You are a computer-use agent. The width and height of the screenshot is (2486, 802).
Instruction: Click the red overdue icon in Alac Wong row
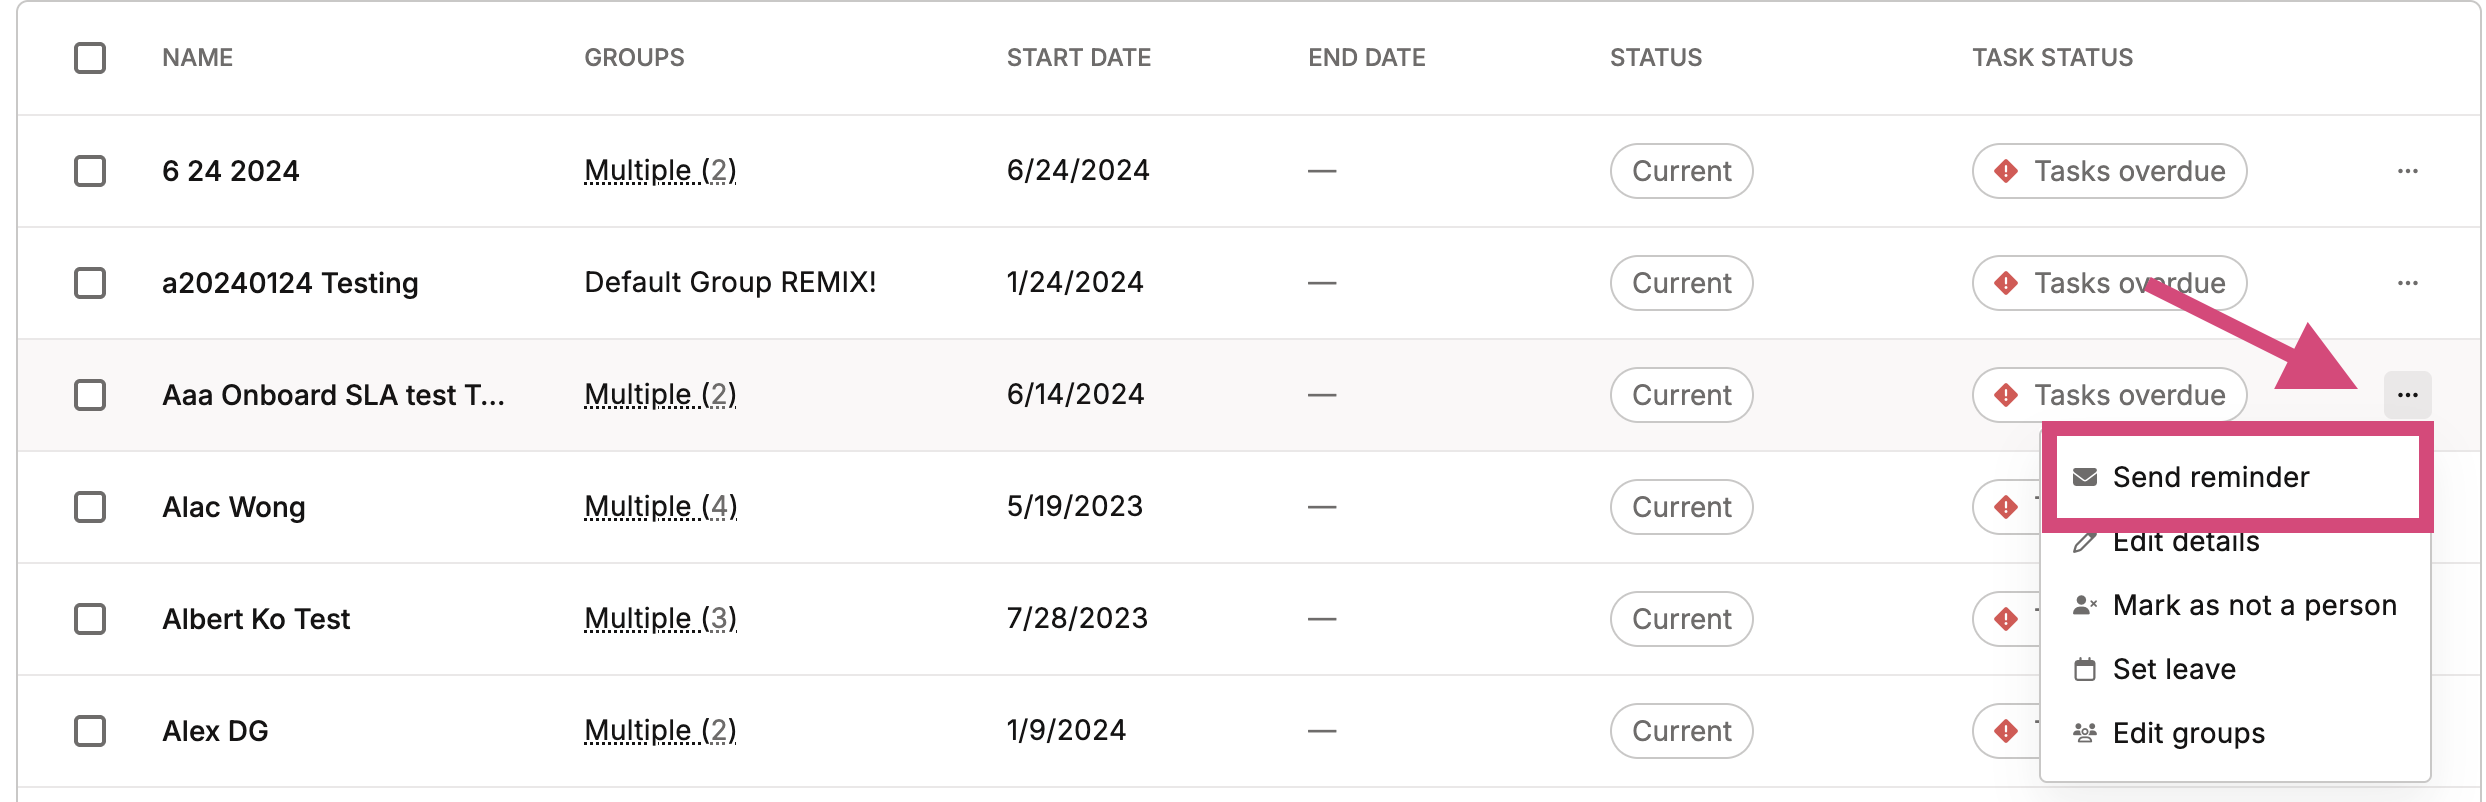2006,507
